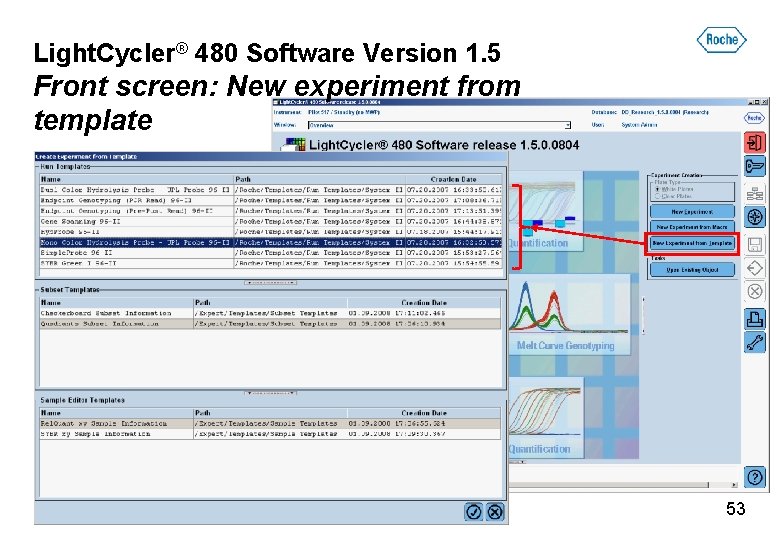This screenshot has width=780, height=540.
Task: Click Open Existing Object button
Action: pos(692,270)
